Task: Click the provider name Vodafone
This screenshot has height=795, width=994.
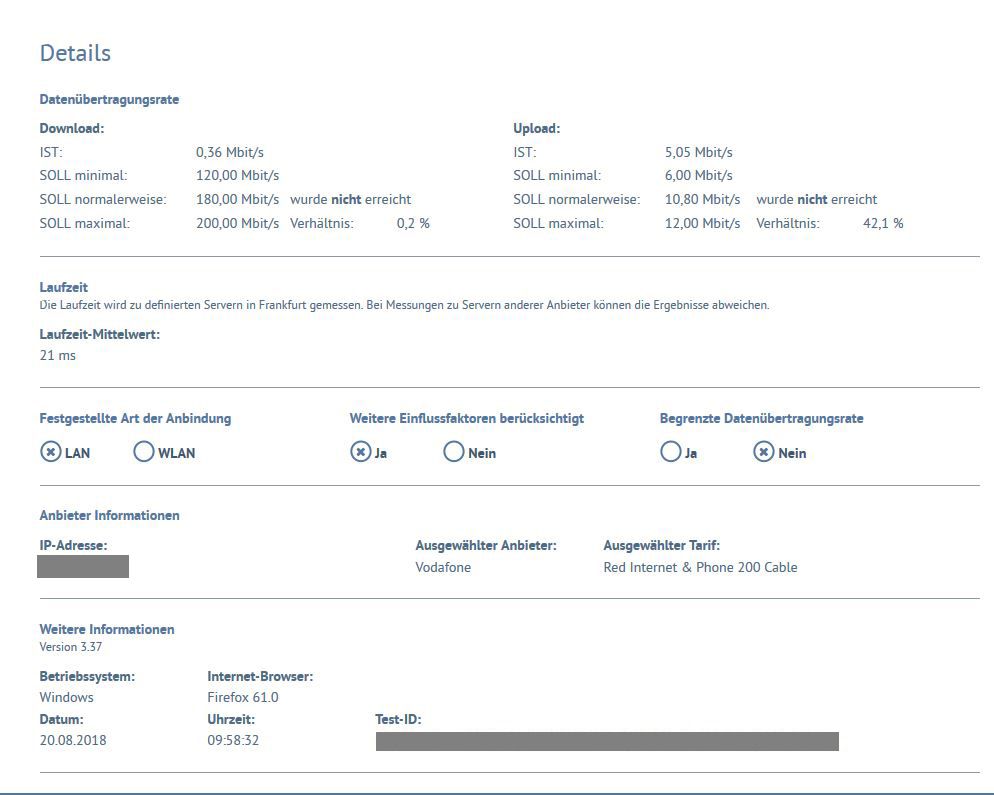Action: [x=443, y=567]
